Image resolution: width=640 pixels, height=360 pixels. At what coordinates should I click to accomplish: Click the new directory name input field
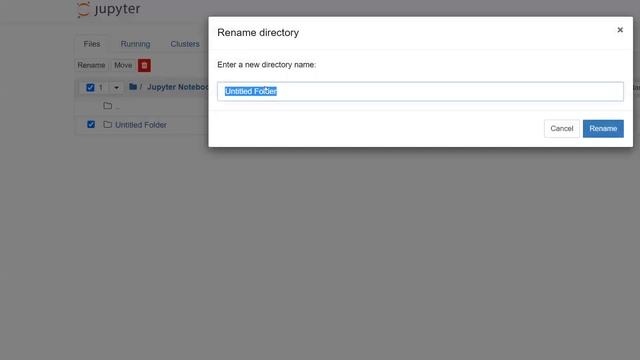coord(420,91)
